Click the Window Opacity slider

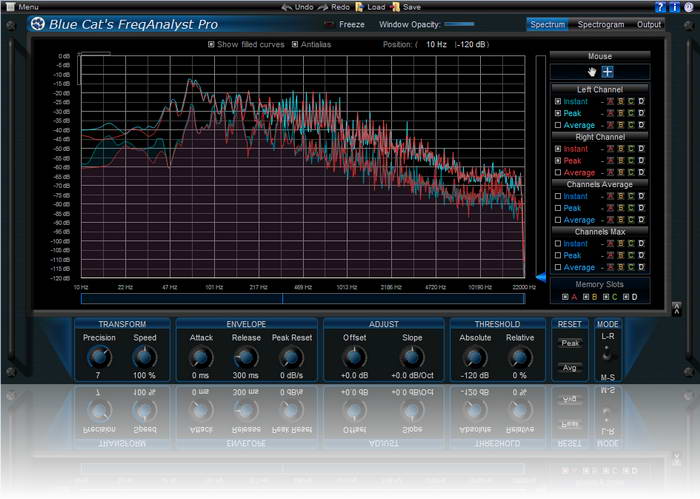(x=459, y=24)
